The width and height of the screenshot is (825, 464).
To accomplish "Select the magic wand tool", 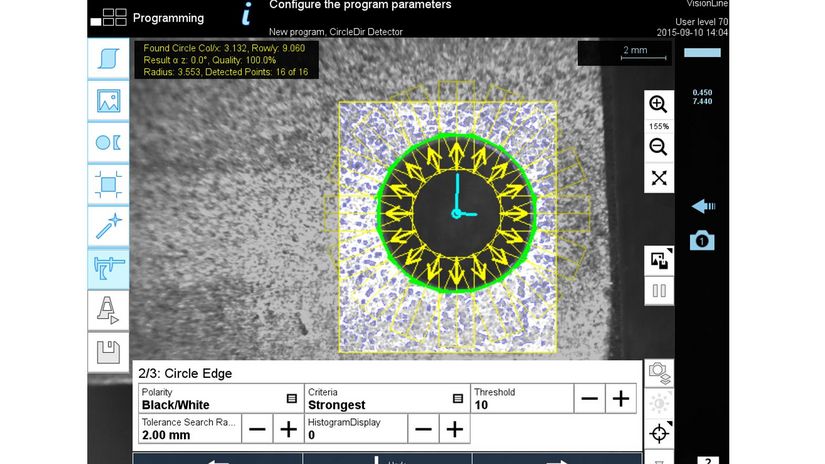I will (x=108, y=226).
